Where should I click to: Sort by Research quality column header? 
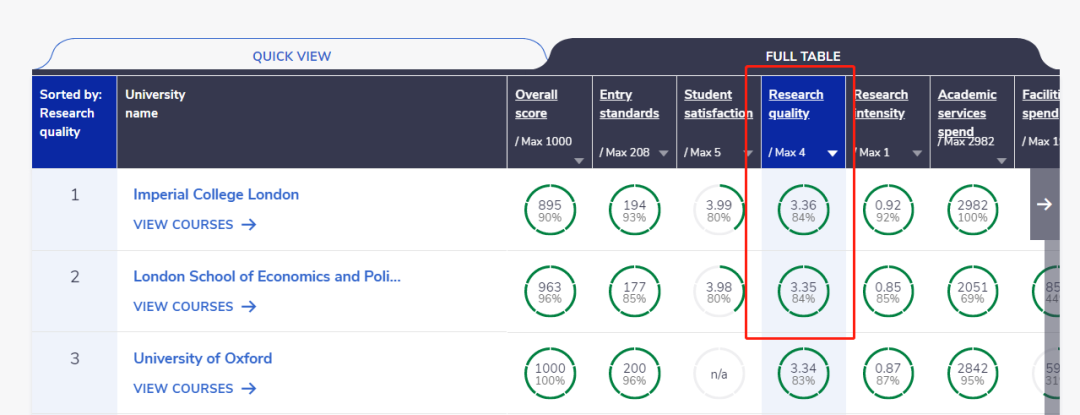point(796,104)
